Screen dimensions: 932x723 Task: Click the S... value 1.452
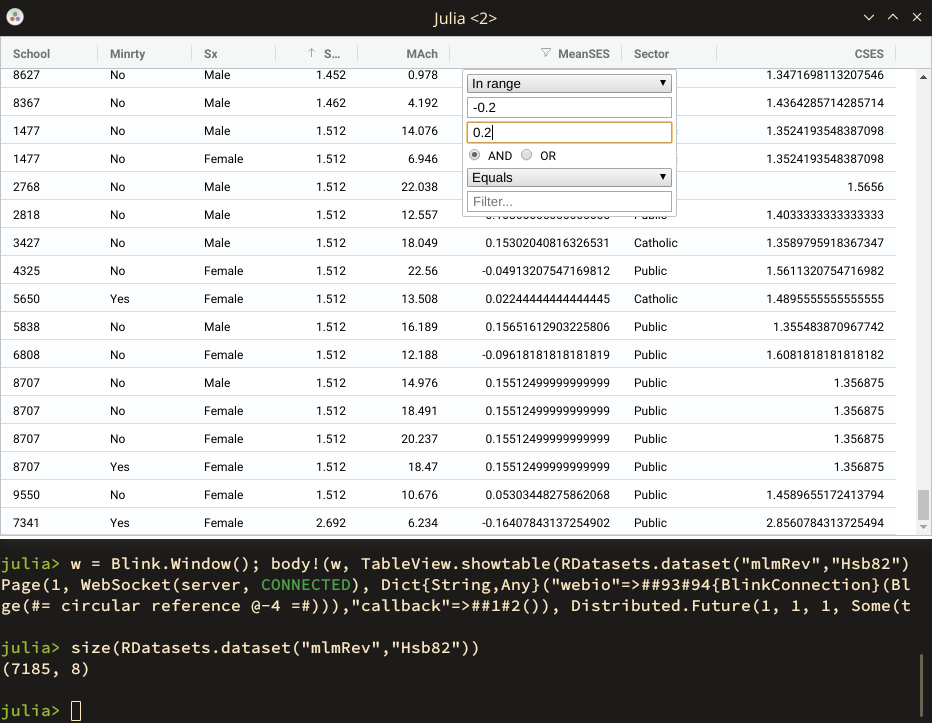tap(330, 75)
